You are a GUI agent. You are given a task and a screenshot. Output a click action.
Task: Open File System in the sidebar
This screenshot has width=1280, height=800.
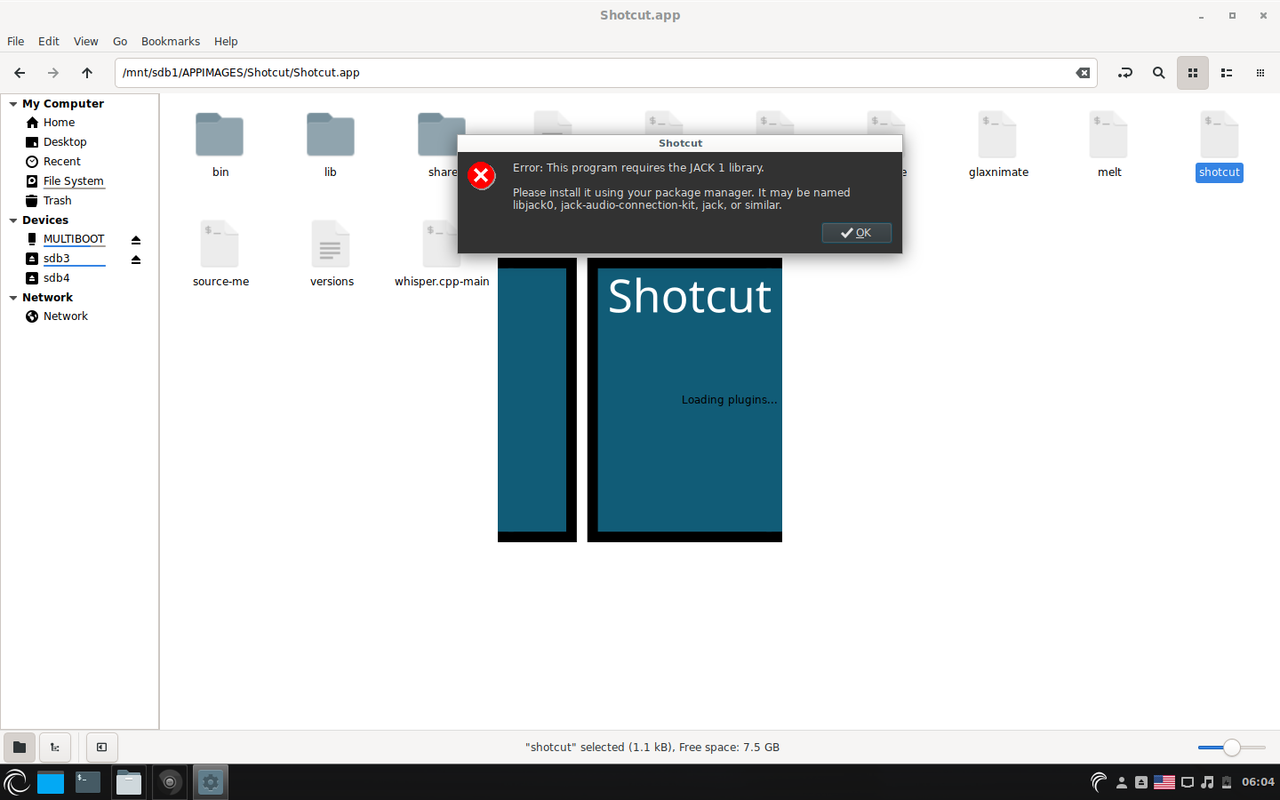point(73,181)
